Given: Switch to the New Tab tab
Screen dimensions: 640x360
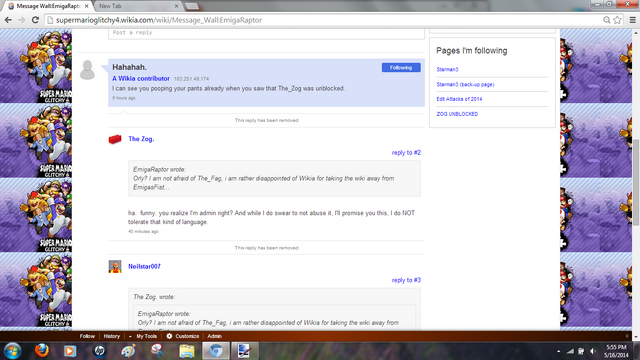Looking at the screenshot, I should 138,6.
